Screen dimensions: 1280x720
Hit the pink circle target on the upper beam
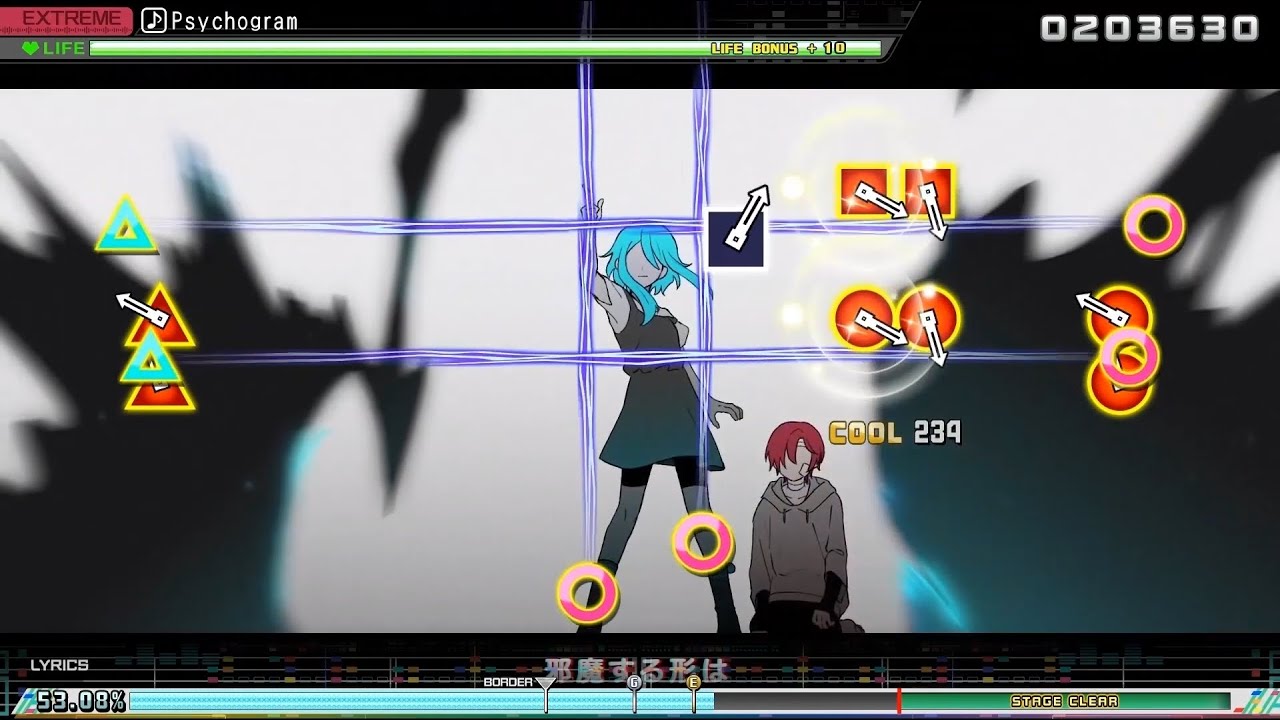point(1154,225)
